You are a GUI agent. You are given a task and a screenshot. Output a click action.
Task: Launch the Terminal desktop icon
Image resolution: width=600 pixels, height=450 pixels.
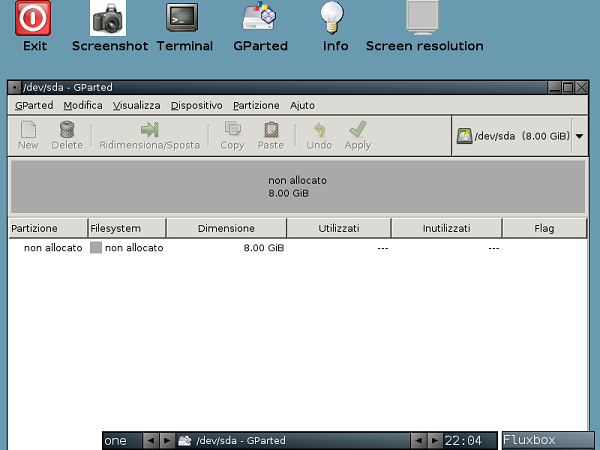tap(184, 18)
